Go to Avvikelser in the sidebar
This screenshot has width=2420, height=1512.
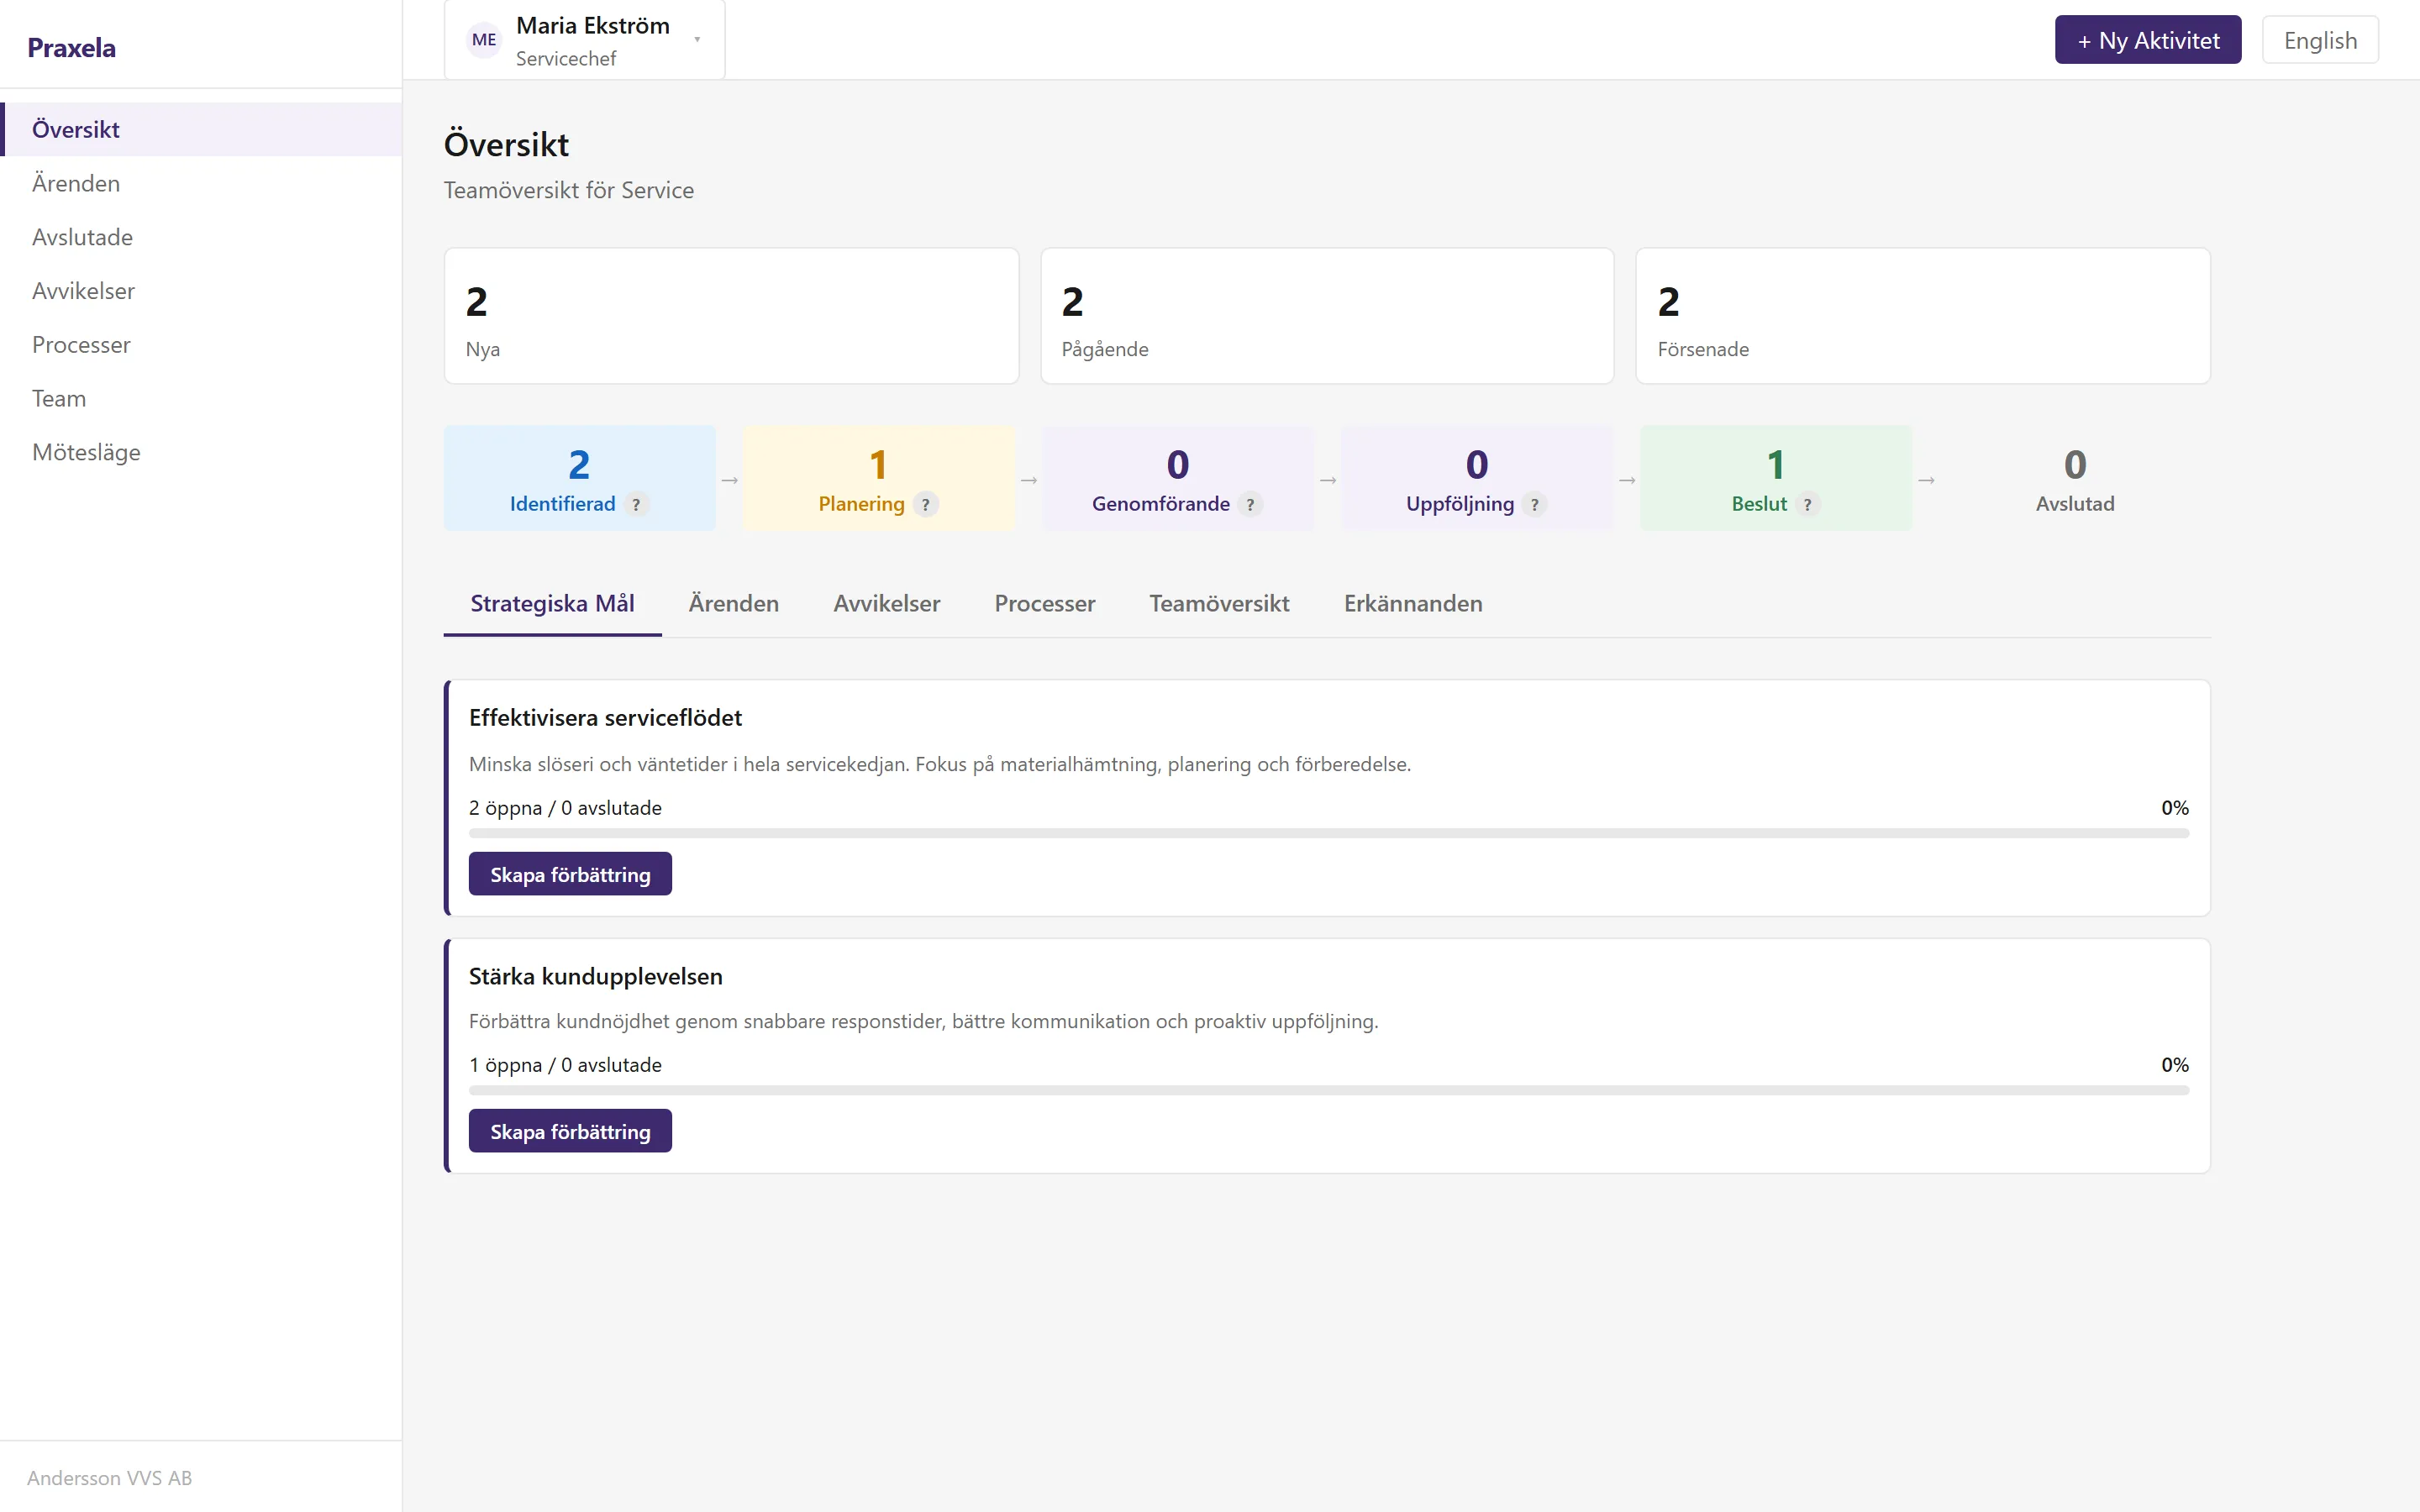(x=83, y=291)
